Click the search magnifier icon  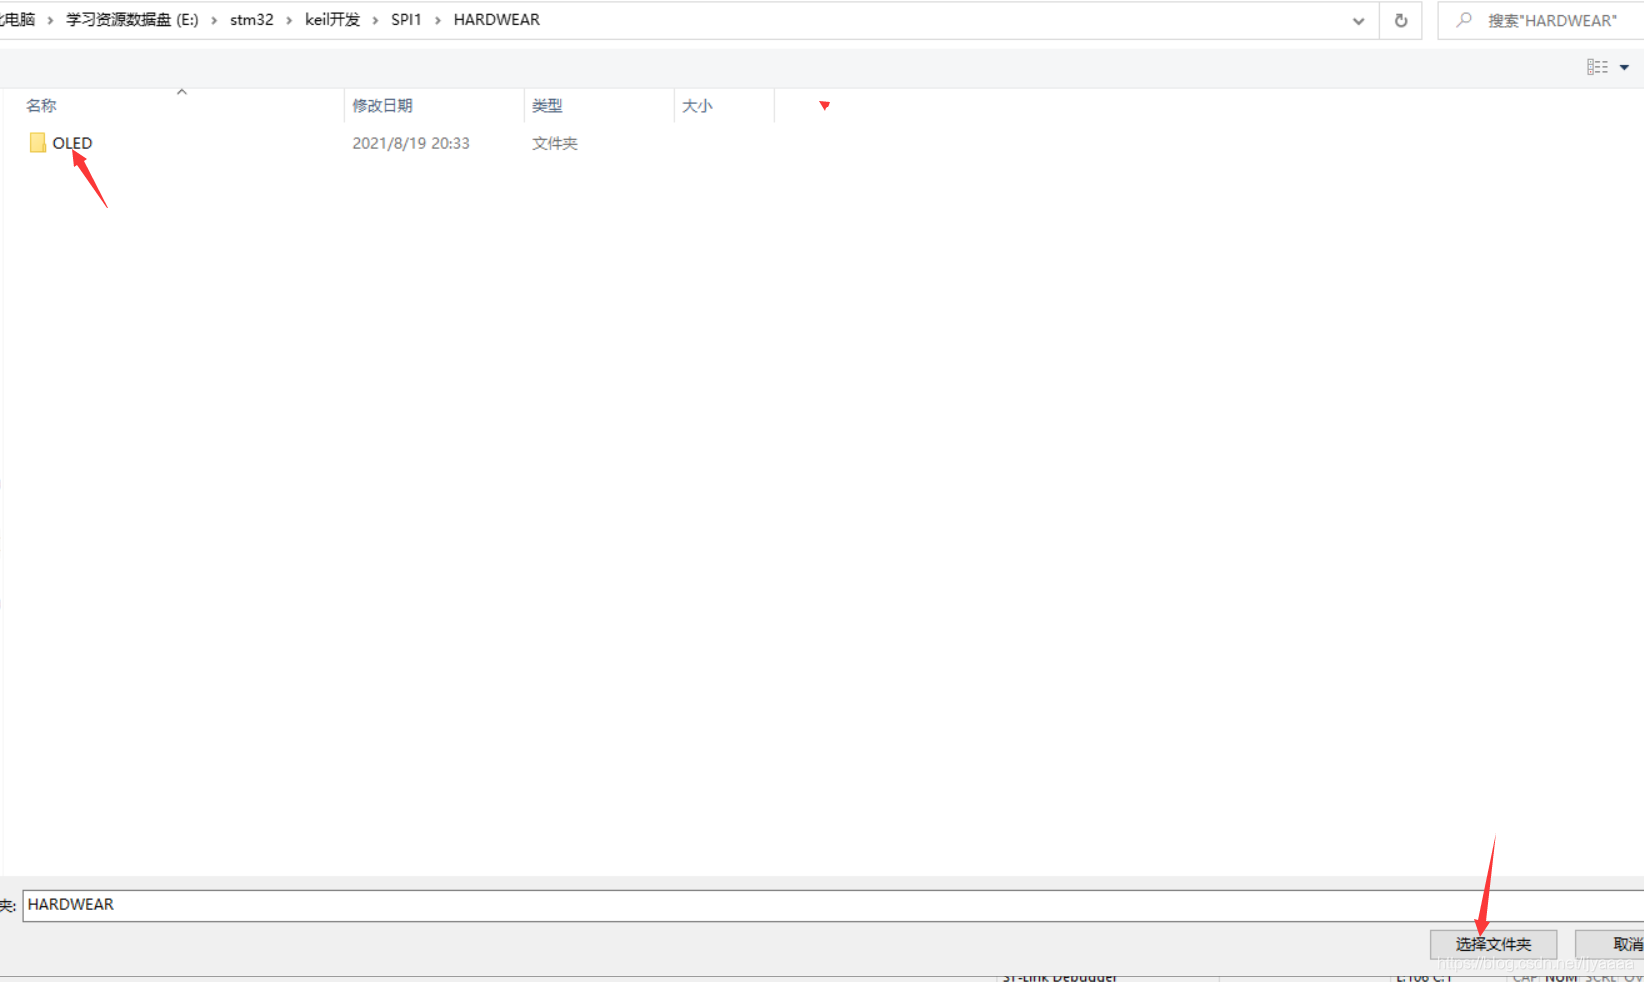coord(1464,20)
